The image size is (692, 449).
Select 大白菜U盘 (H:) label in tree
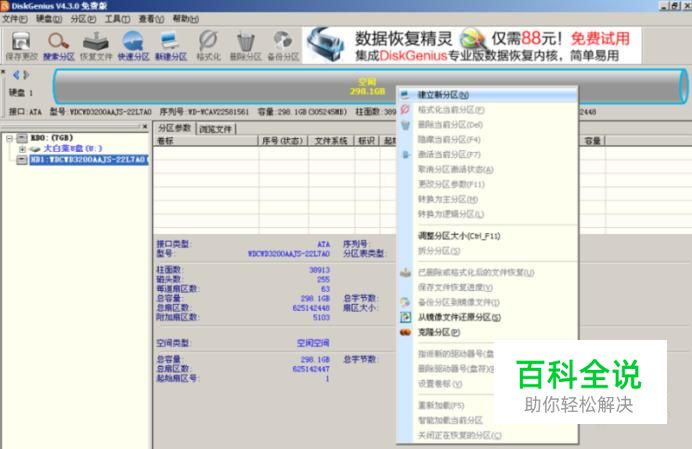pyautogui.click(x=72, y=149)
